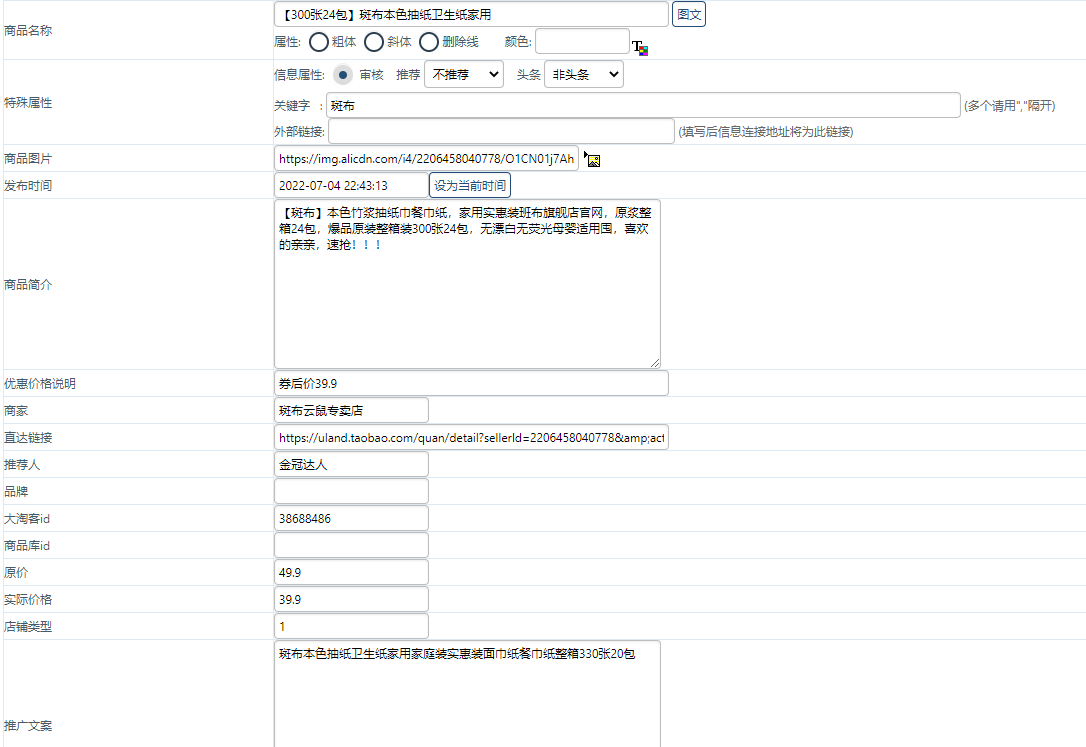Viewport: 1086px width, 747px height.
Task: Select the 斜体 radio button
Action: pos(374,42)
